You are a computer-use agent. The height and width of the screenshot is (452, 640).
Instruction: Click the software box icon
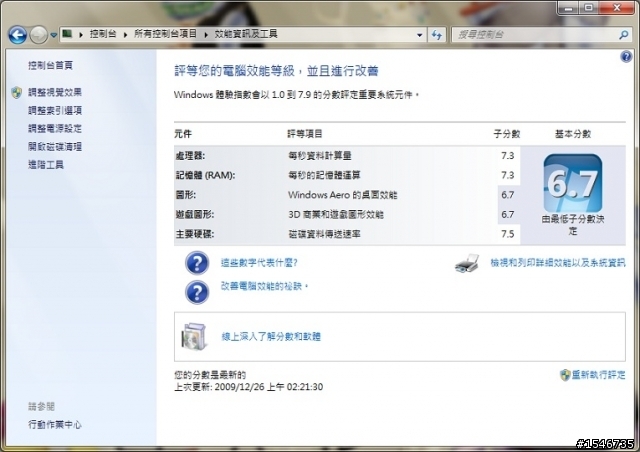(194, 336)
